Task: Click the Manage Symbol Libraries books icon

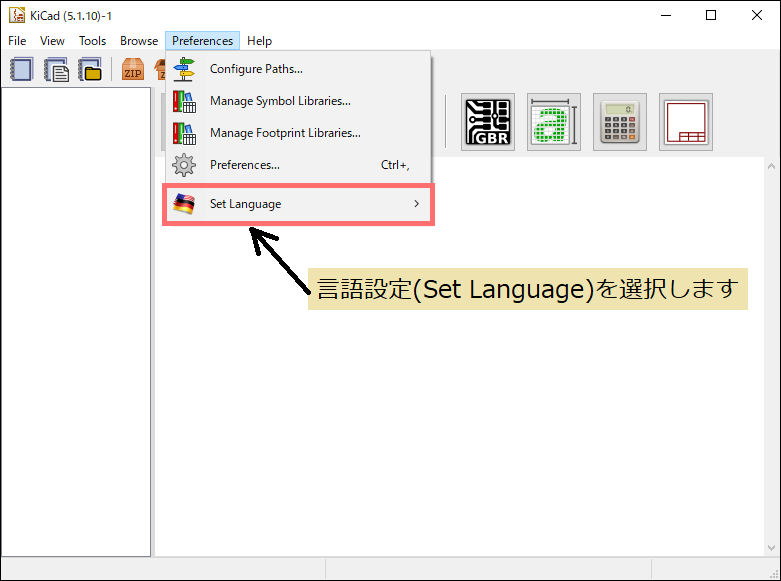Action: (184, 101)
